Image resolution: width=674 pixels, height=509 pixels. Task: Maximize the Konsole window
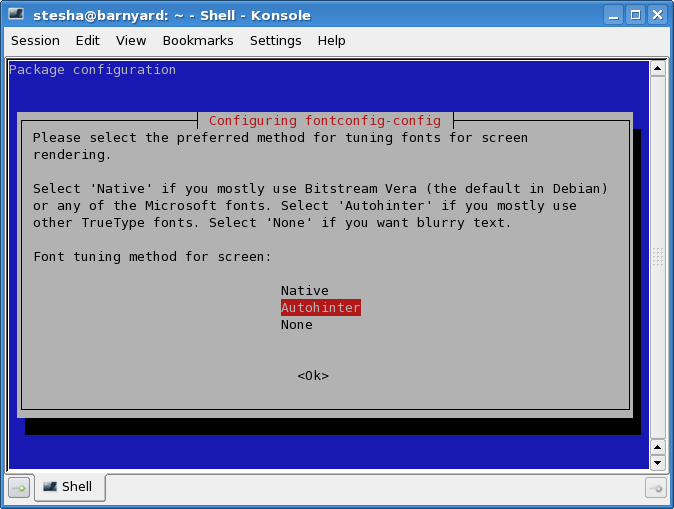[635, 15]
